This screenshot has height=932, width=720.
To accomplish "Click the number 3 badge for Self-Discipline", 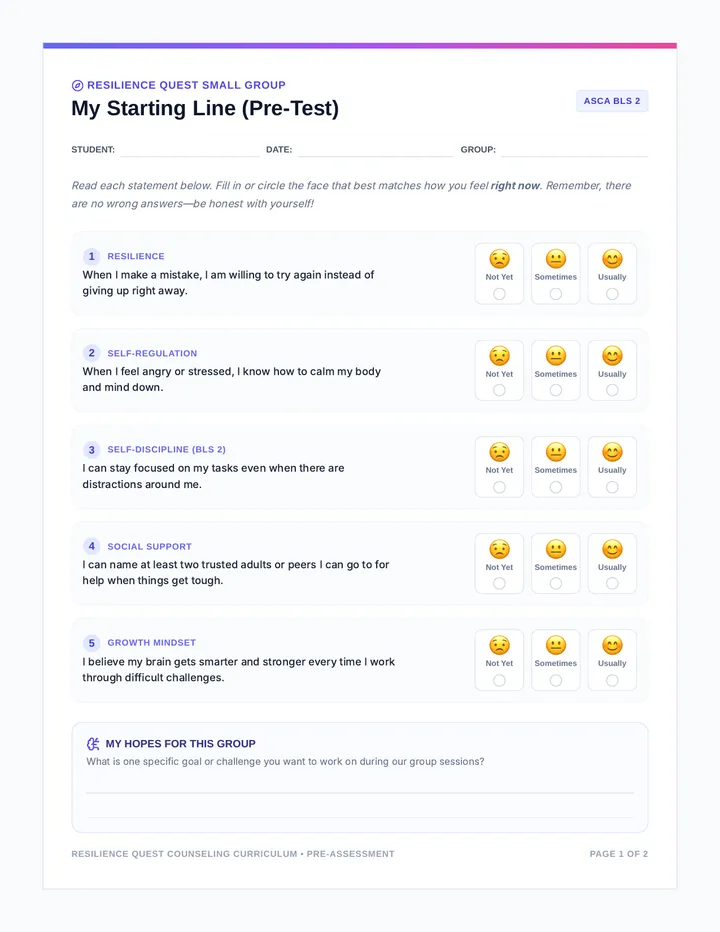I will tap(92, 450).
